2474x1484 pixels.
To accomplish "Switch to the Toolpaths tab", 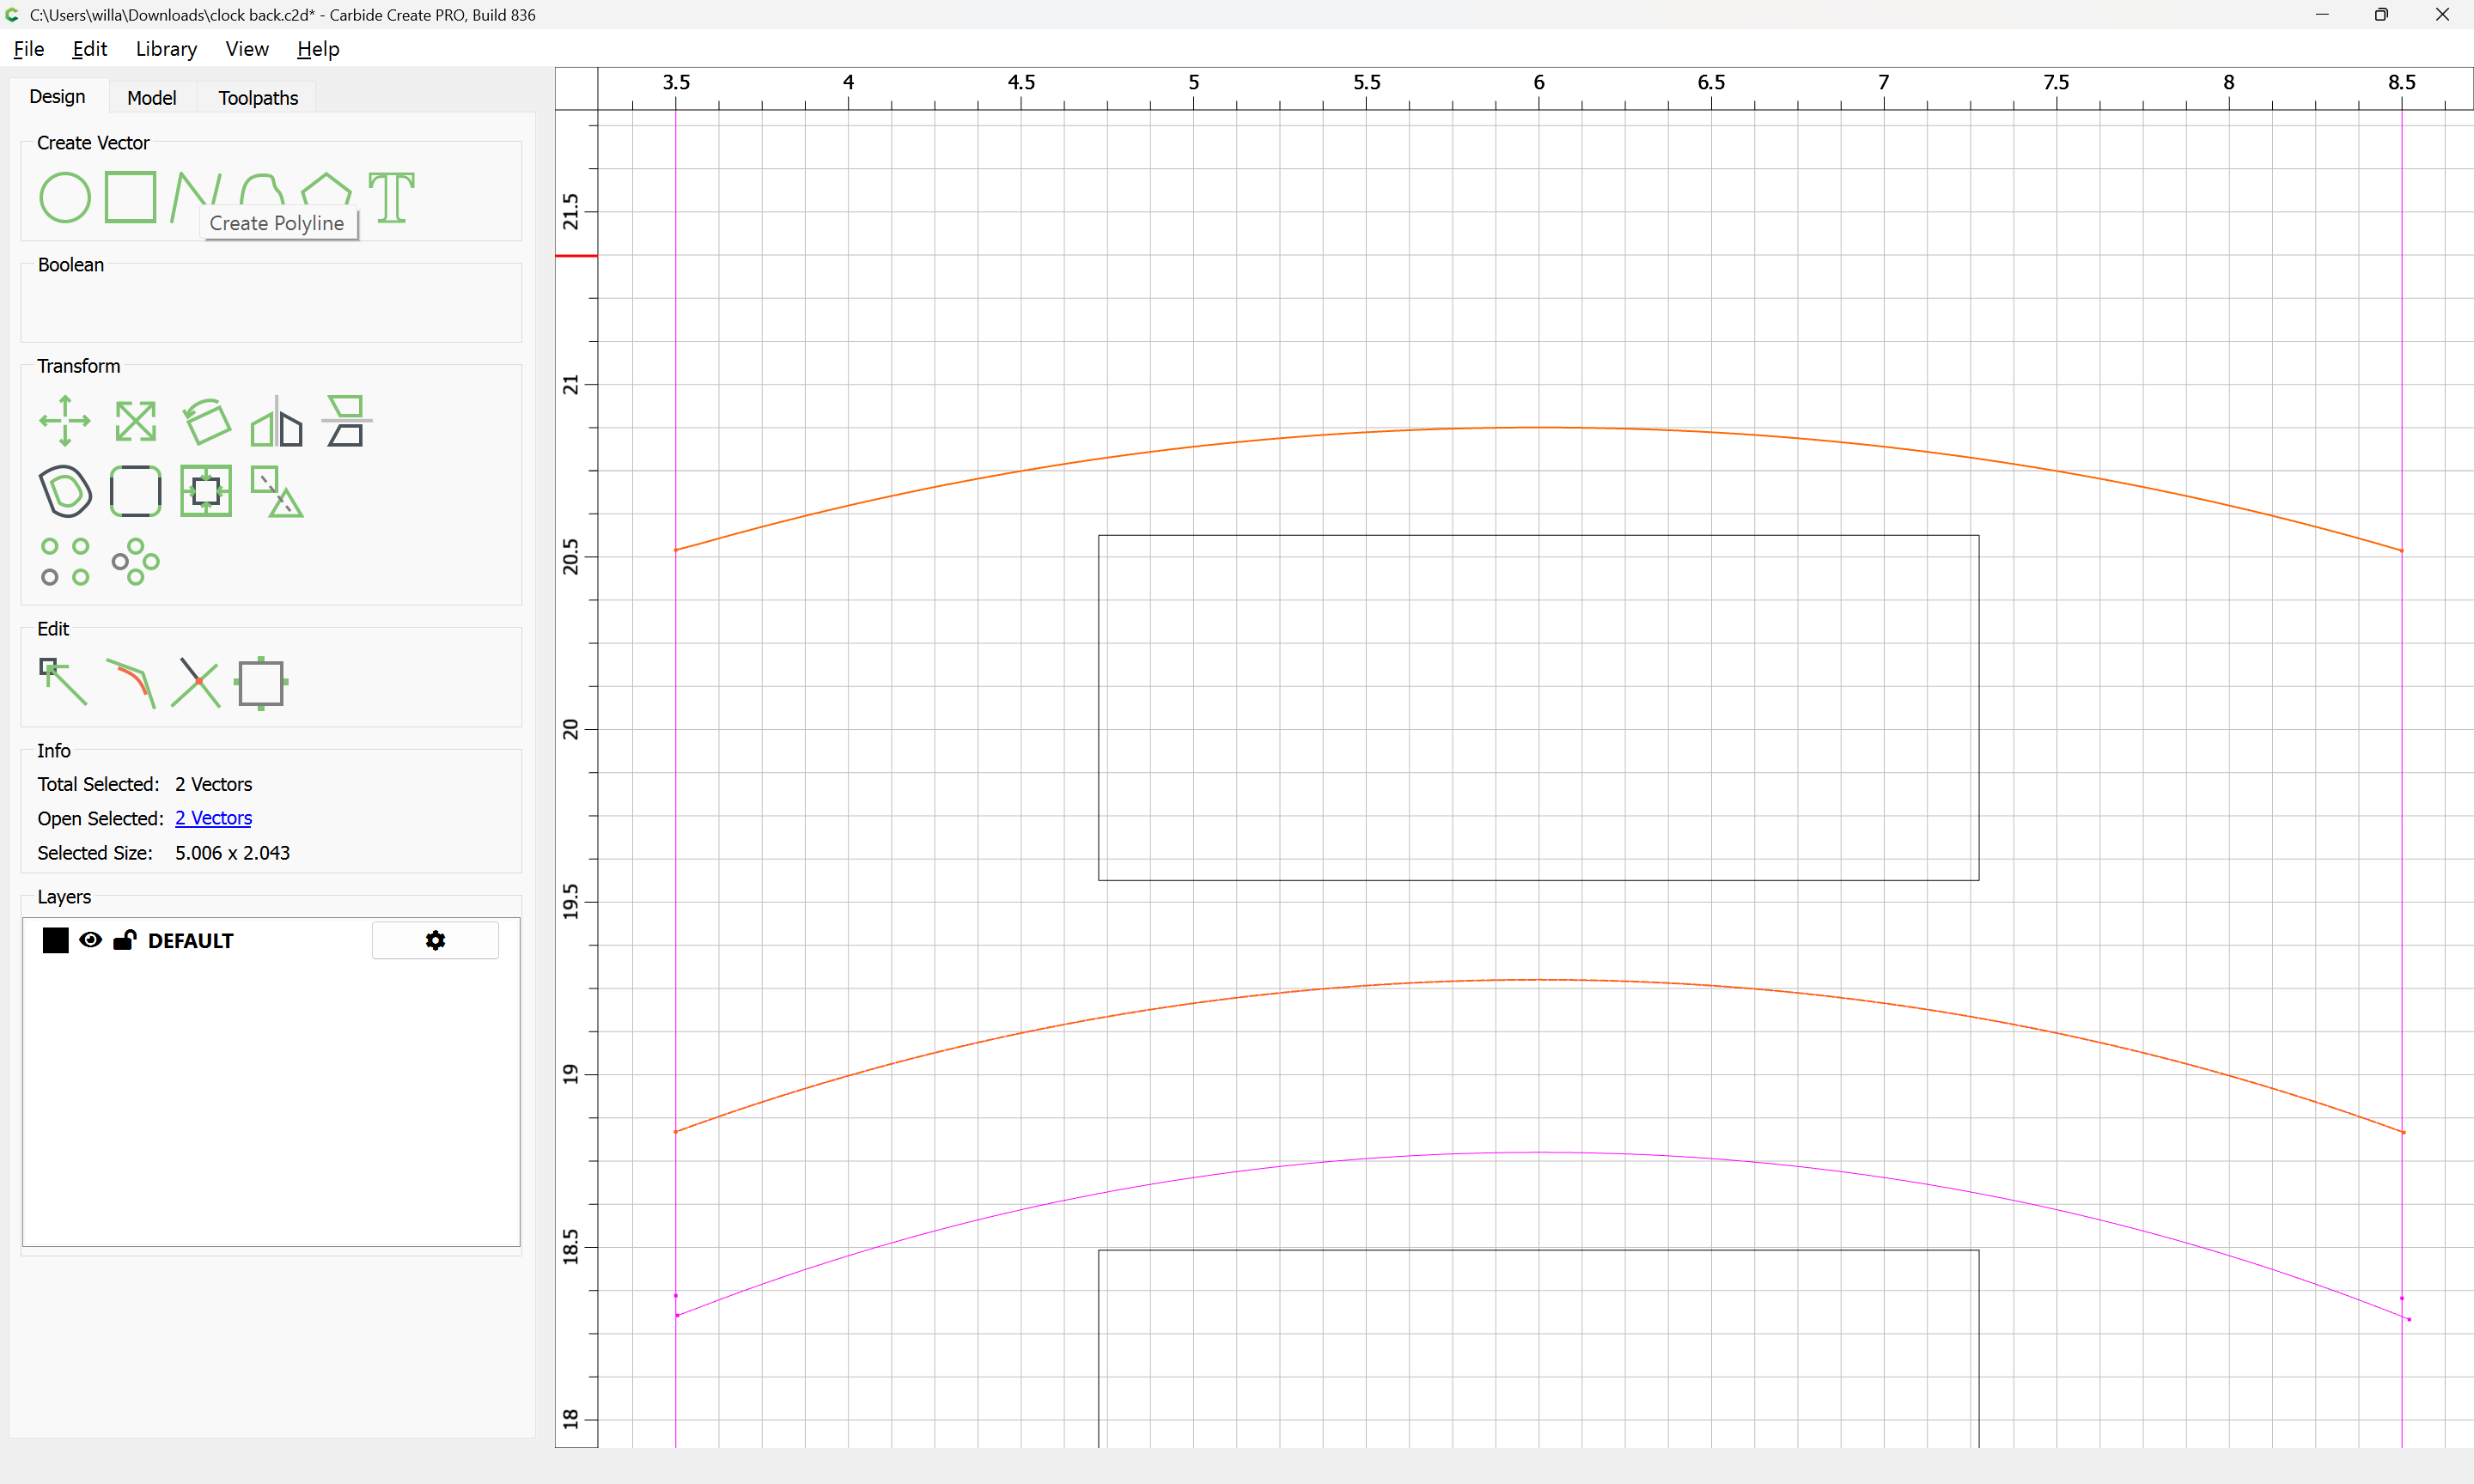I will coord(258,97).
